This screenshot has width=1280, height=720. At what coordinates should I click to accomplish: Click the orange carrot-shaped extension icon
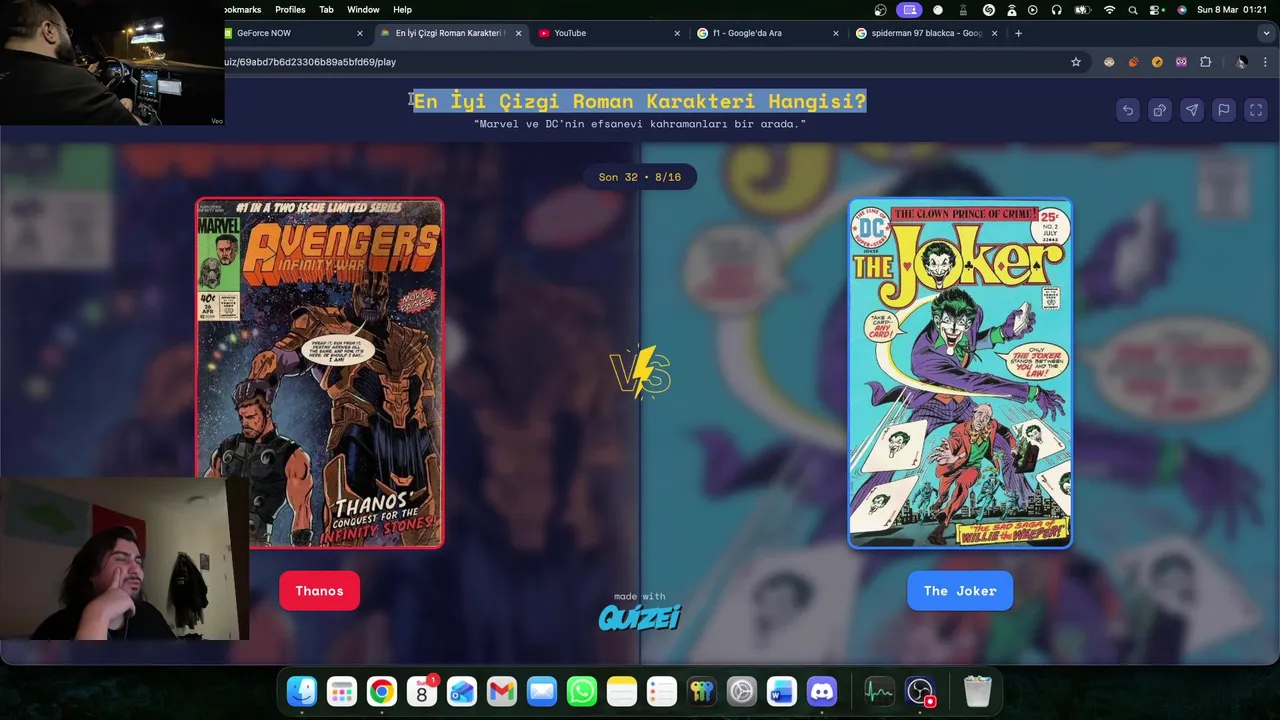pos(1133,62)
